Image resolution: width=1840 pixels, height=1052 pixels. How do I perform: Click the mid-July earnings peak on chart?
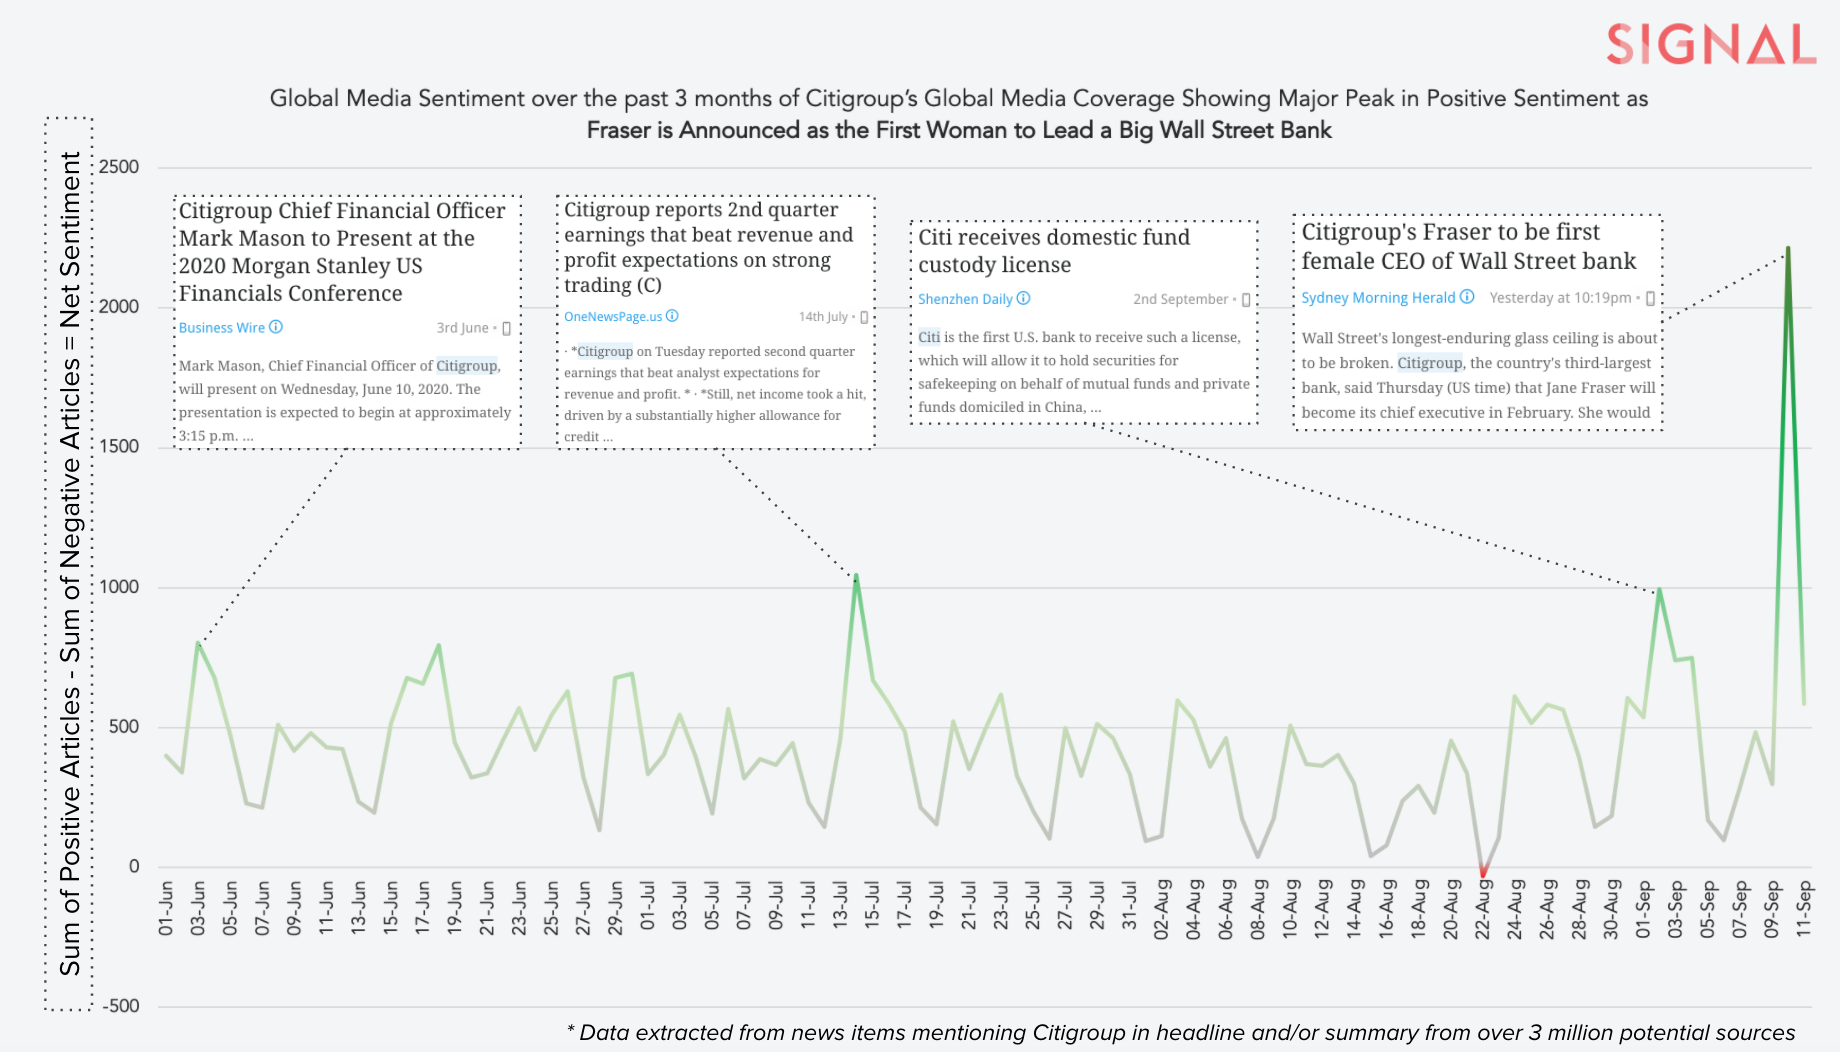point(856,577)
